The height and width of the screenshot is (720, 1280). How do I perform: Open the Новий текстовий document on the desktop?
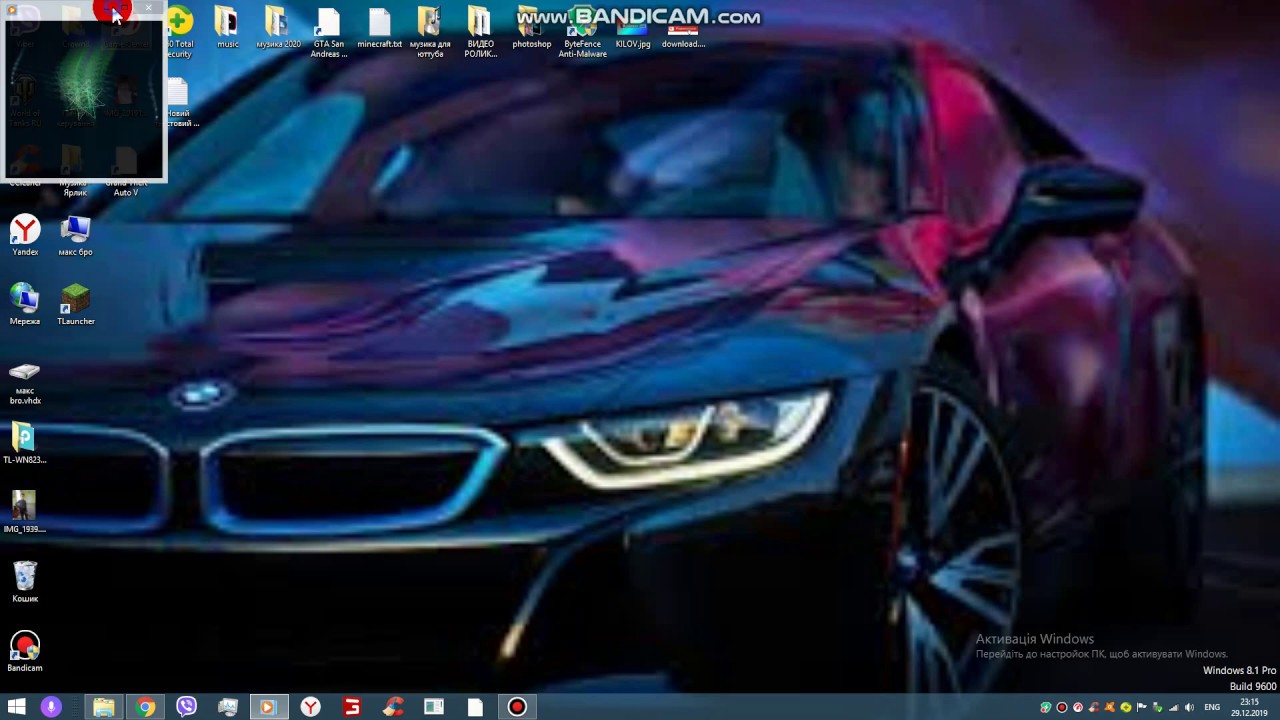pyautogui.click(x=180, y=104)
